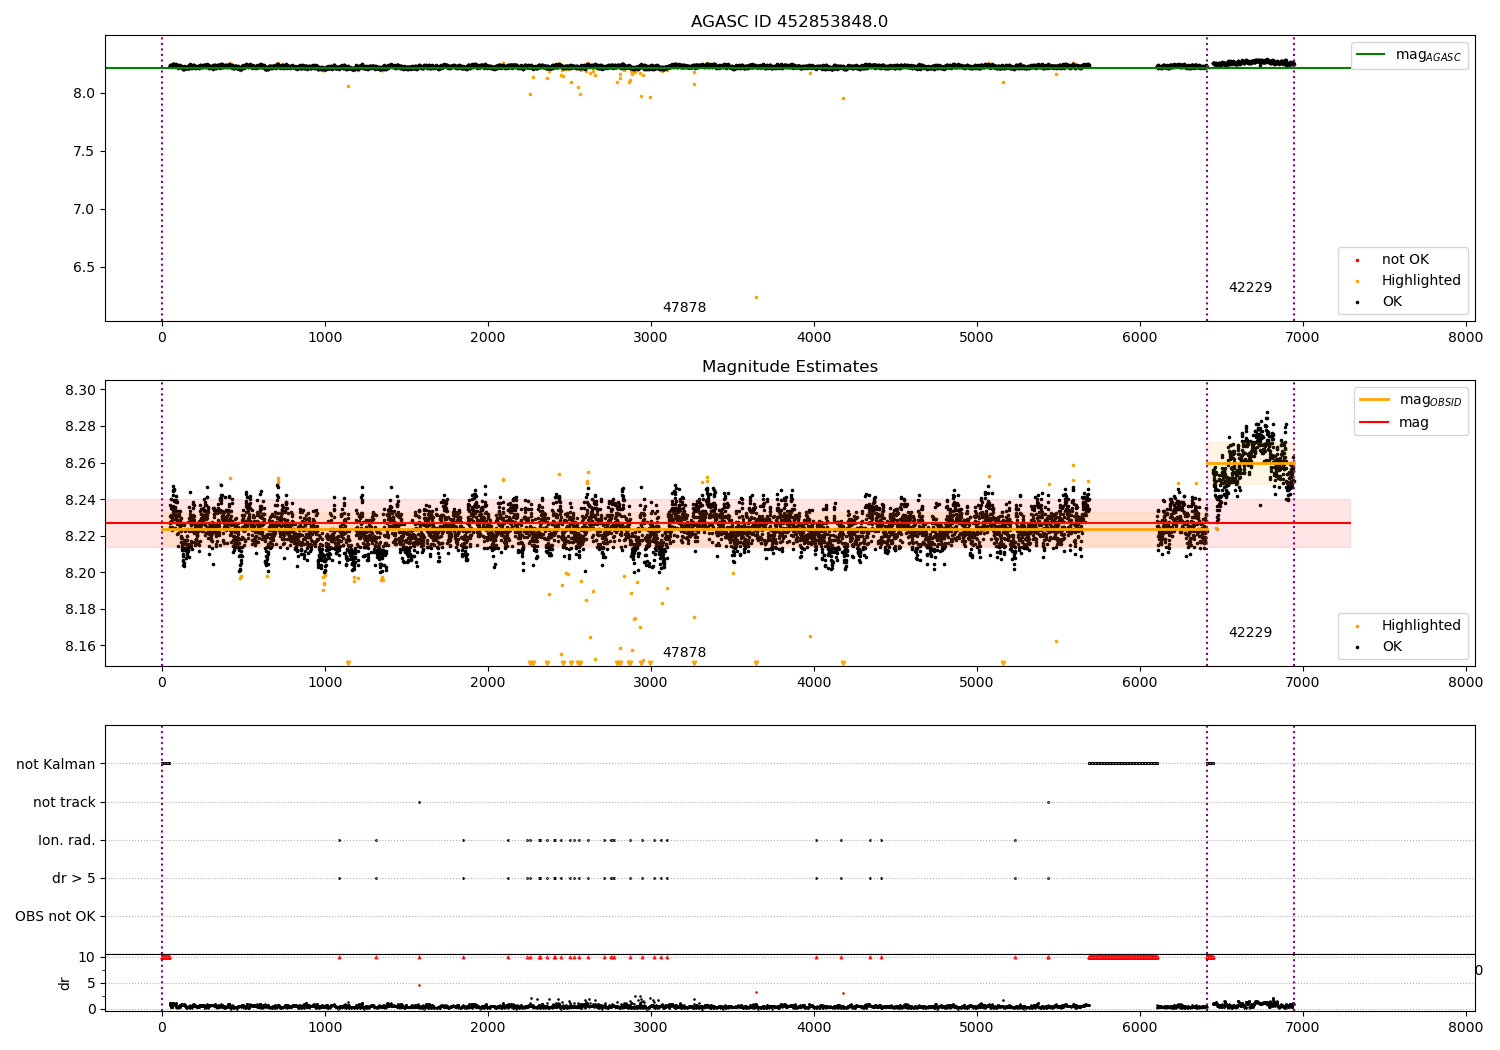Click the lone orange outlier below 6.5 magnitude
Viewport: 1500px width, 1050px height.
(x=756, y=297)
